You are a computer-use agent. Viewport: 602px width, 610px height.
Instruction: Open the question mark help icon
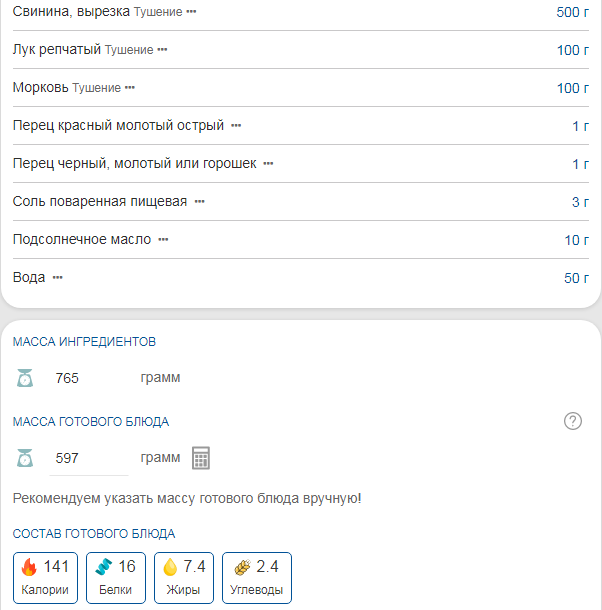[573, 421]
